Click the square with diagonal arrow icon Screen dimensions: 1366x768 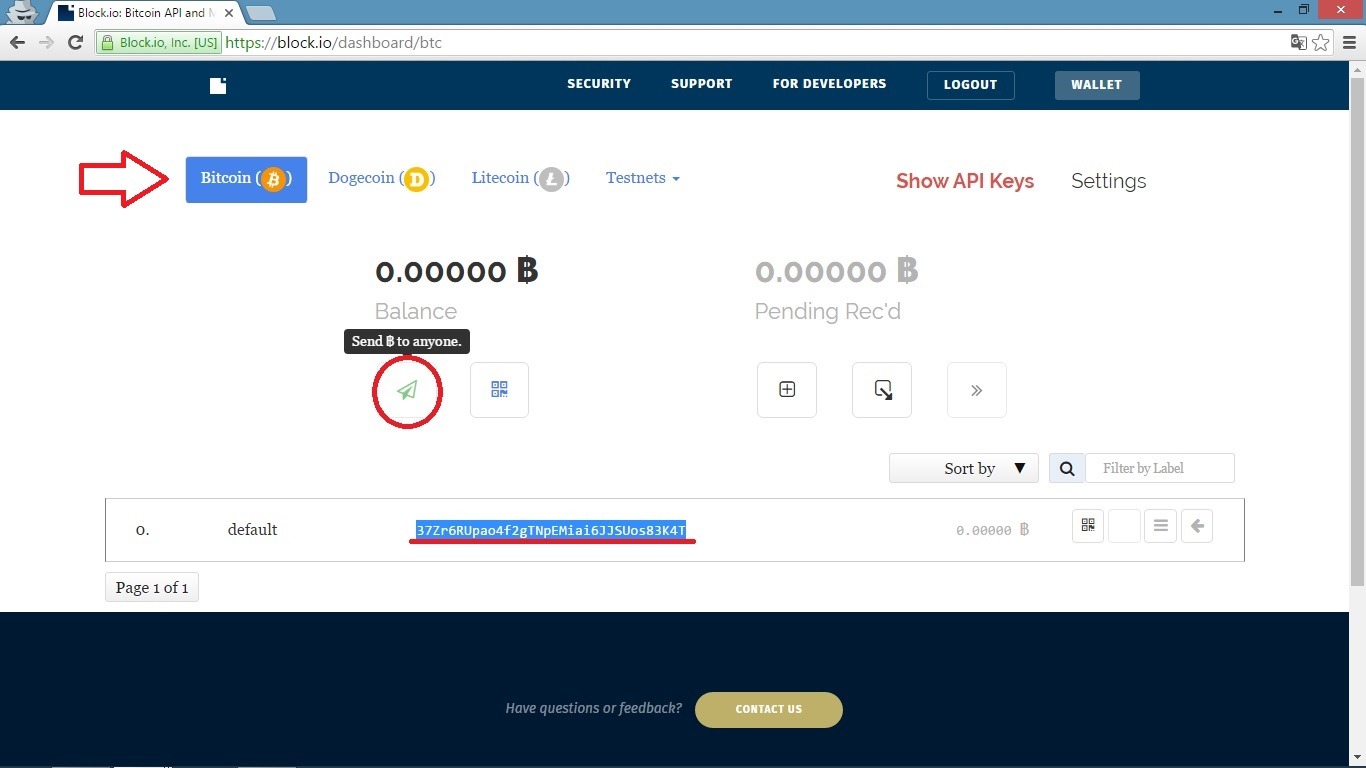pyautogui.click(x=882, y=390)
